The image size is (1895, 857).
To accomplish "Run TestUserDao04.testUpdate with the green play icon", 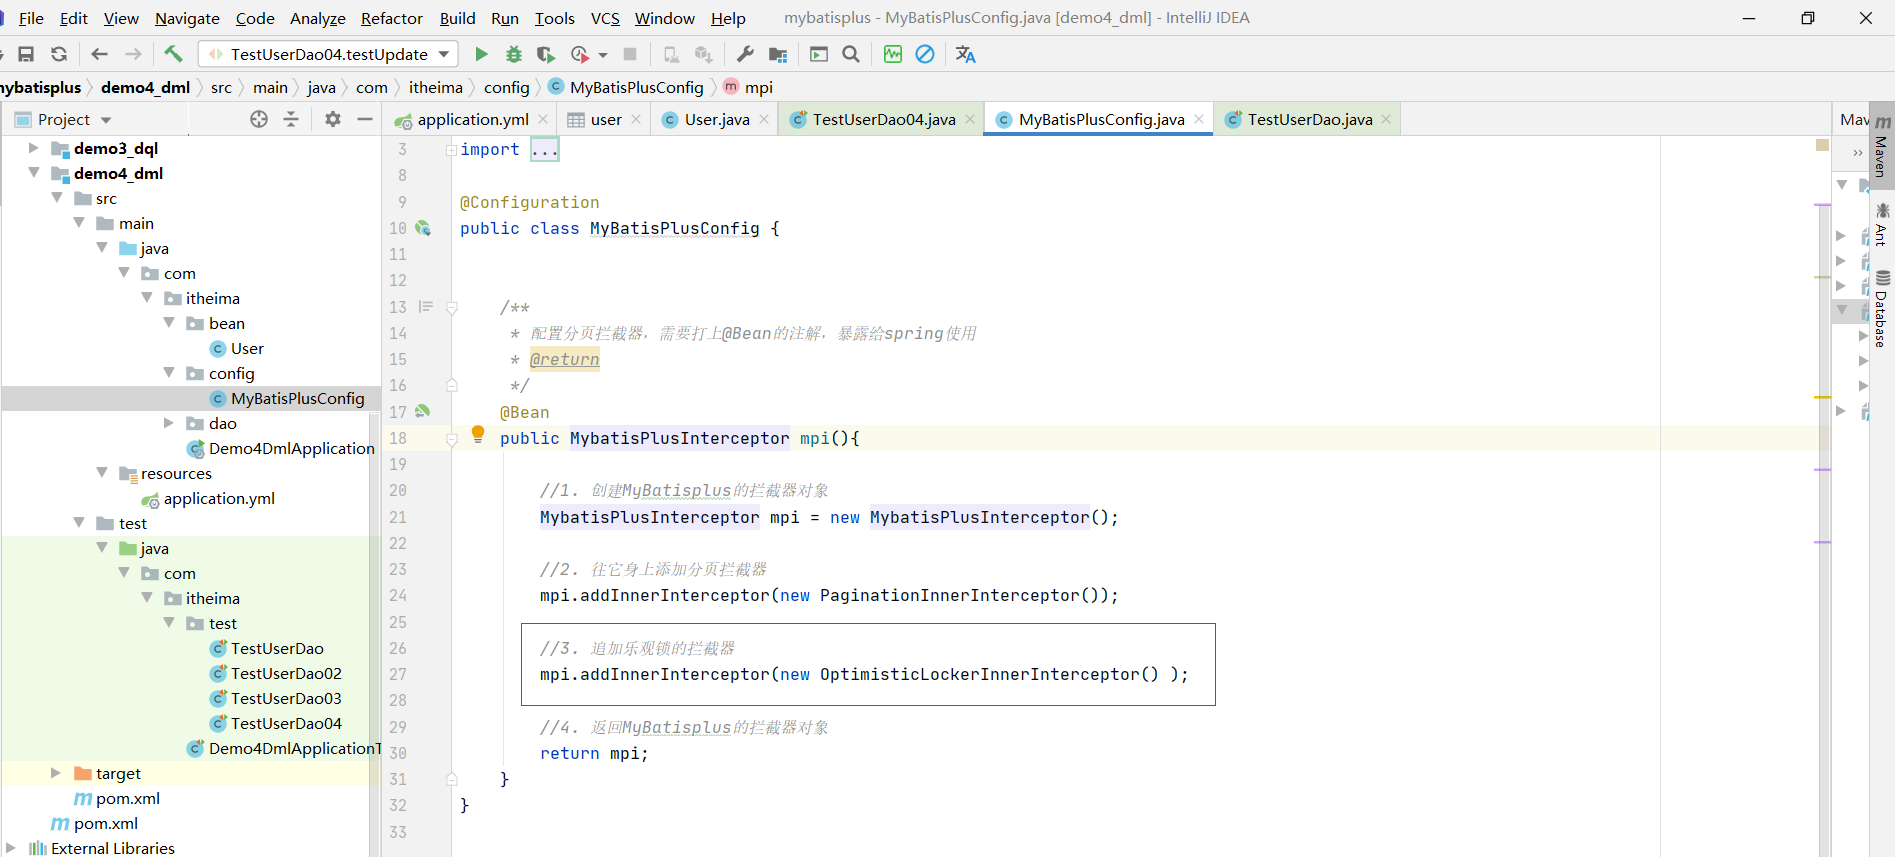I will 481,54.
